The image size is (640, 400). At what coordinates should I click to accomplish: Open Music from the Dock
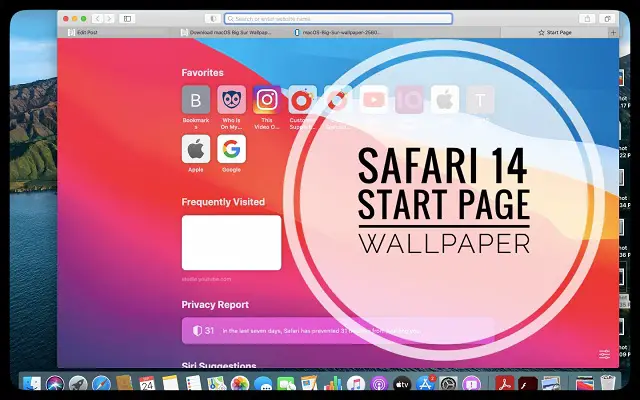point(356,384)
